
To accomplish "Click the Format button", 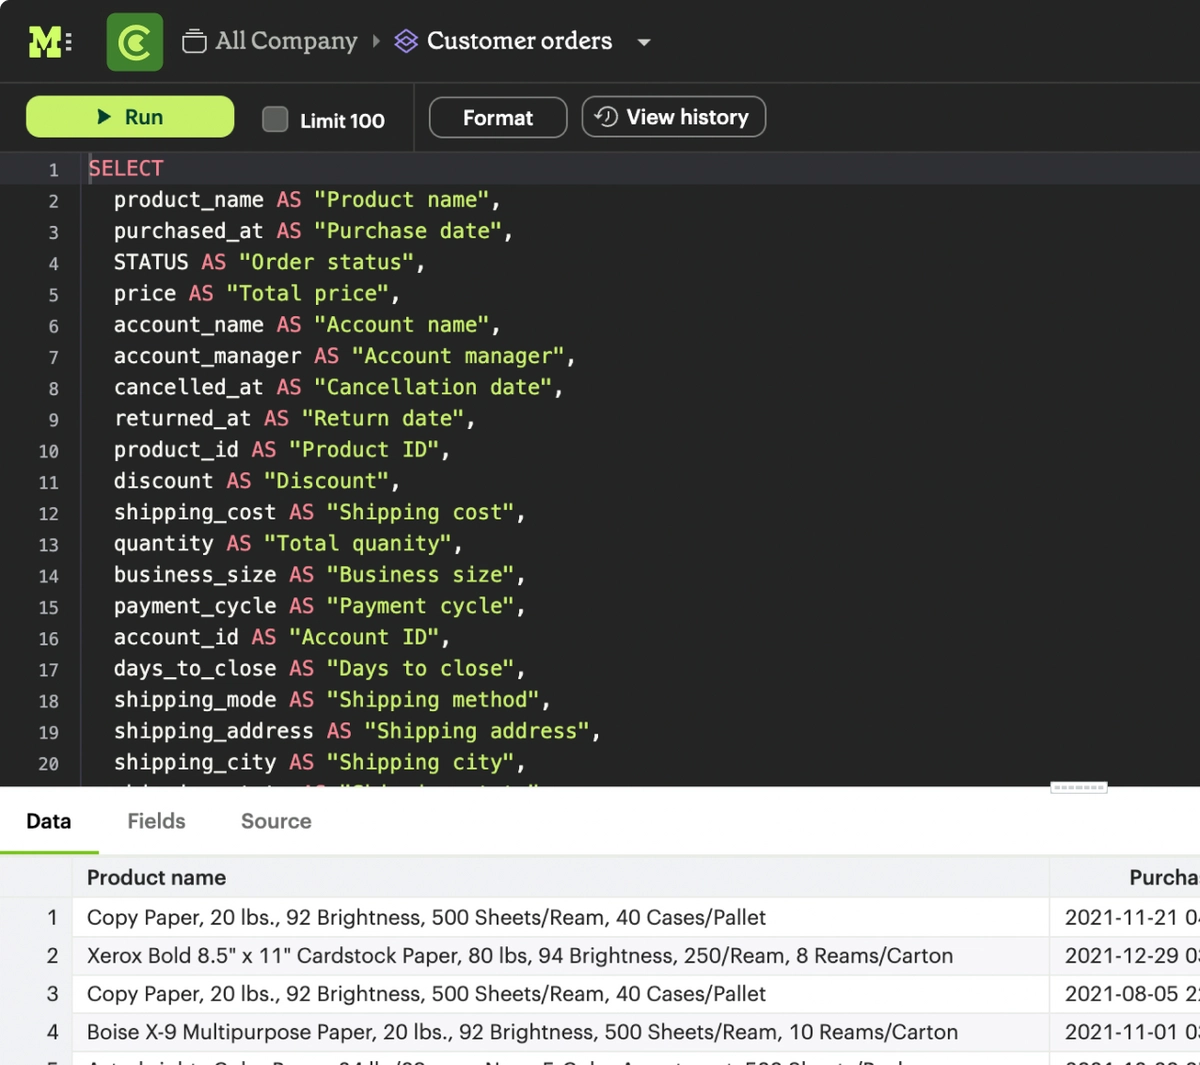I will point(497,117).
